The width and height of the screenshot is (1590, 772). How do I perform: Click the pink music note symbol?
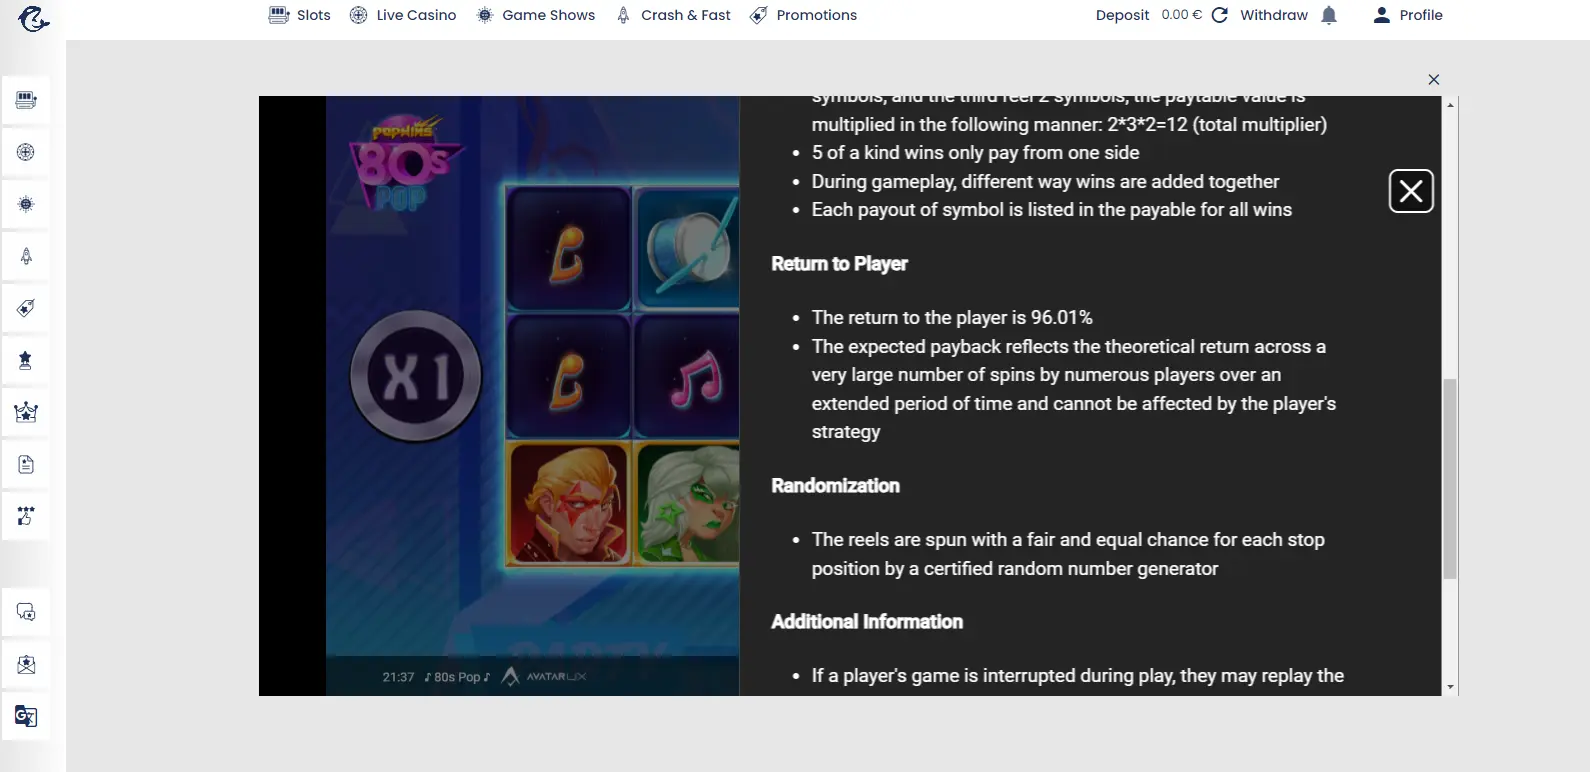[x=696, y=379]
